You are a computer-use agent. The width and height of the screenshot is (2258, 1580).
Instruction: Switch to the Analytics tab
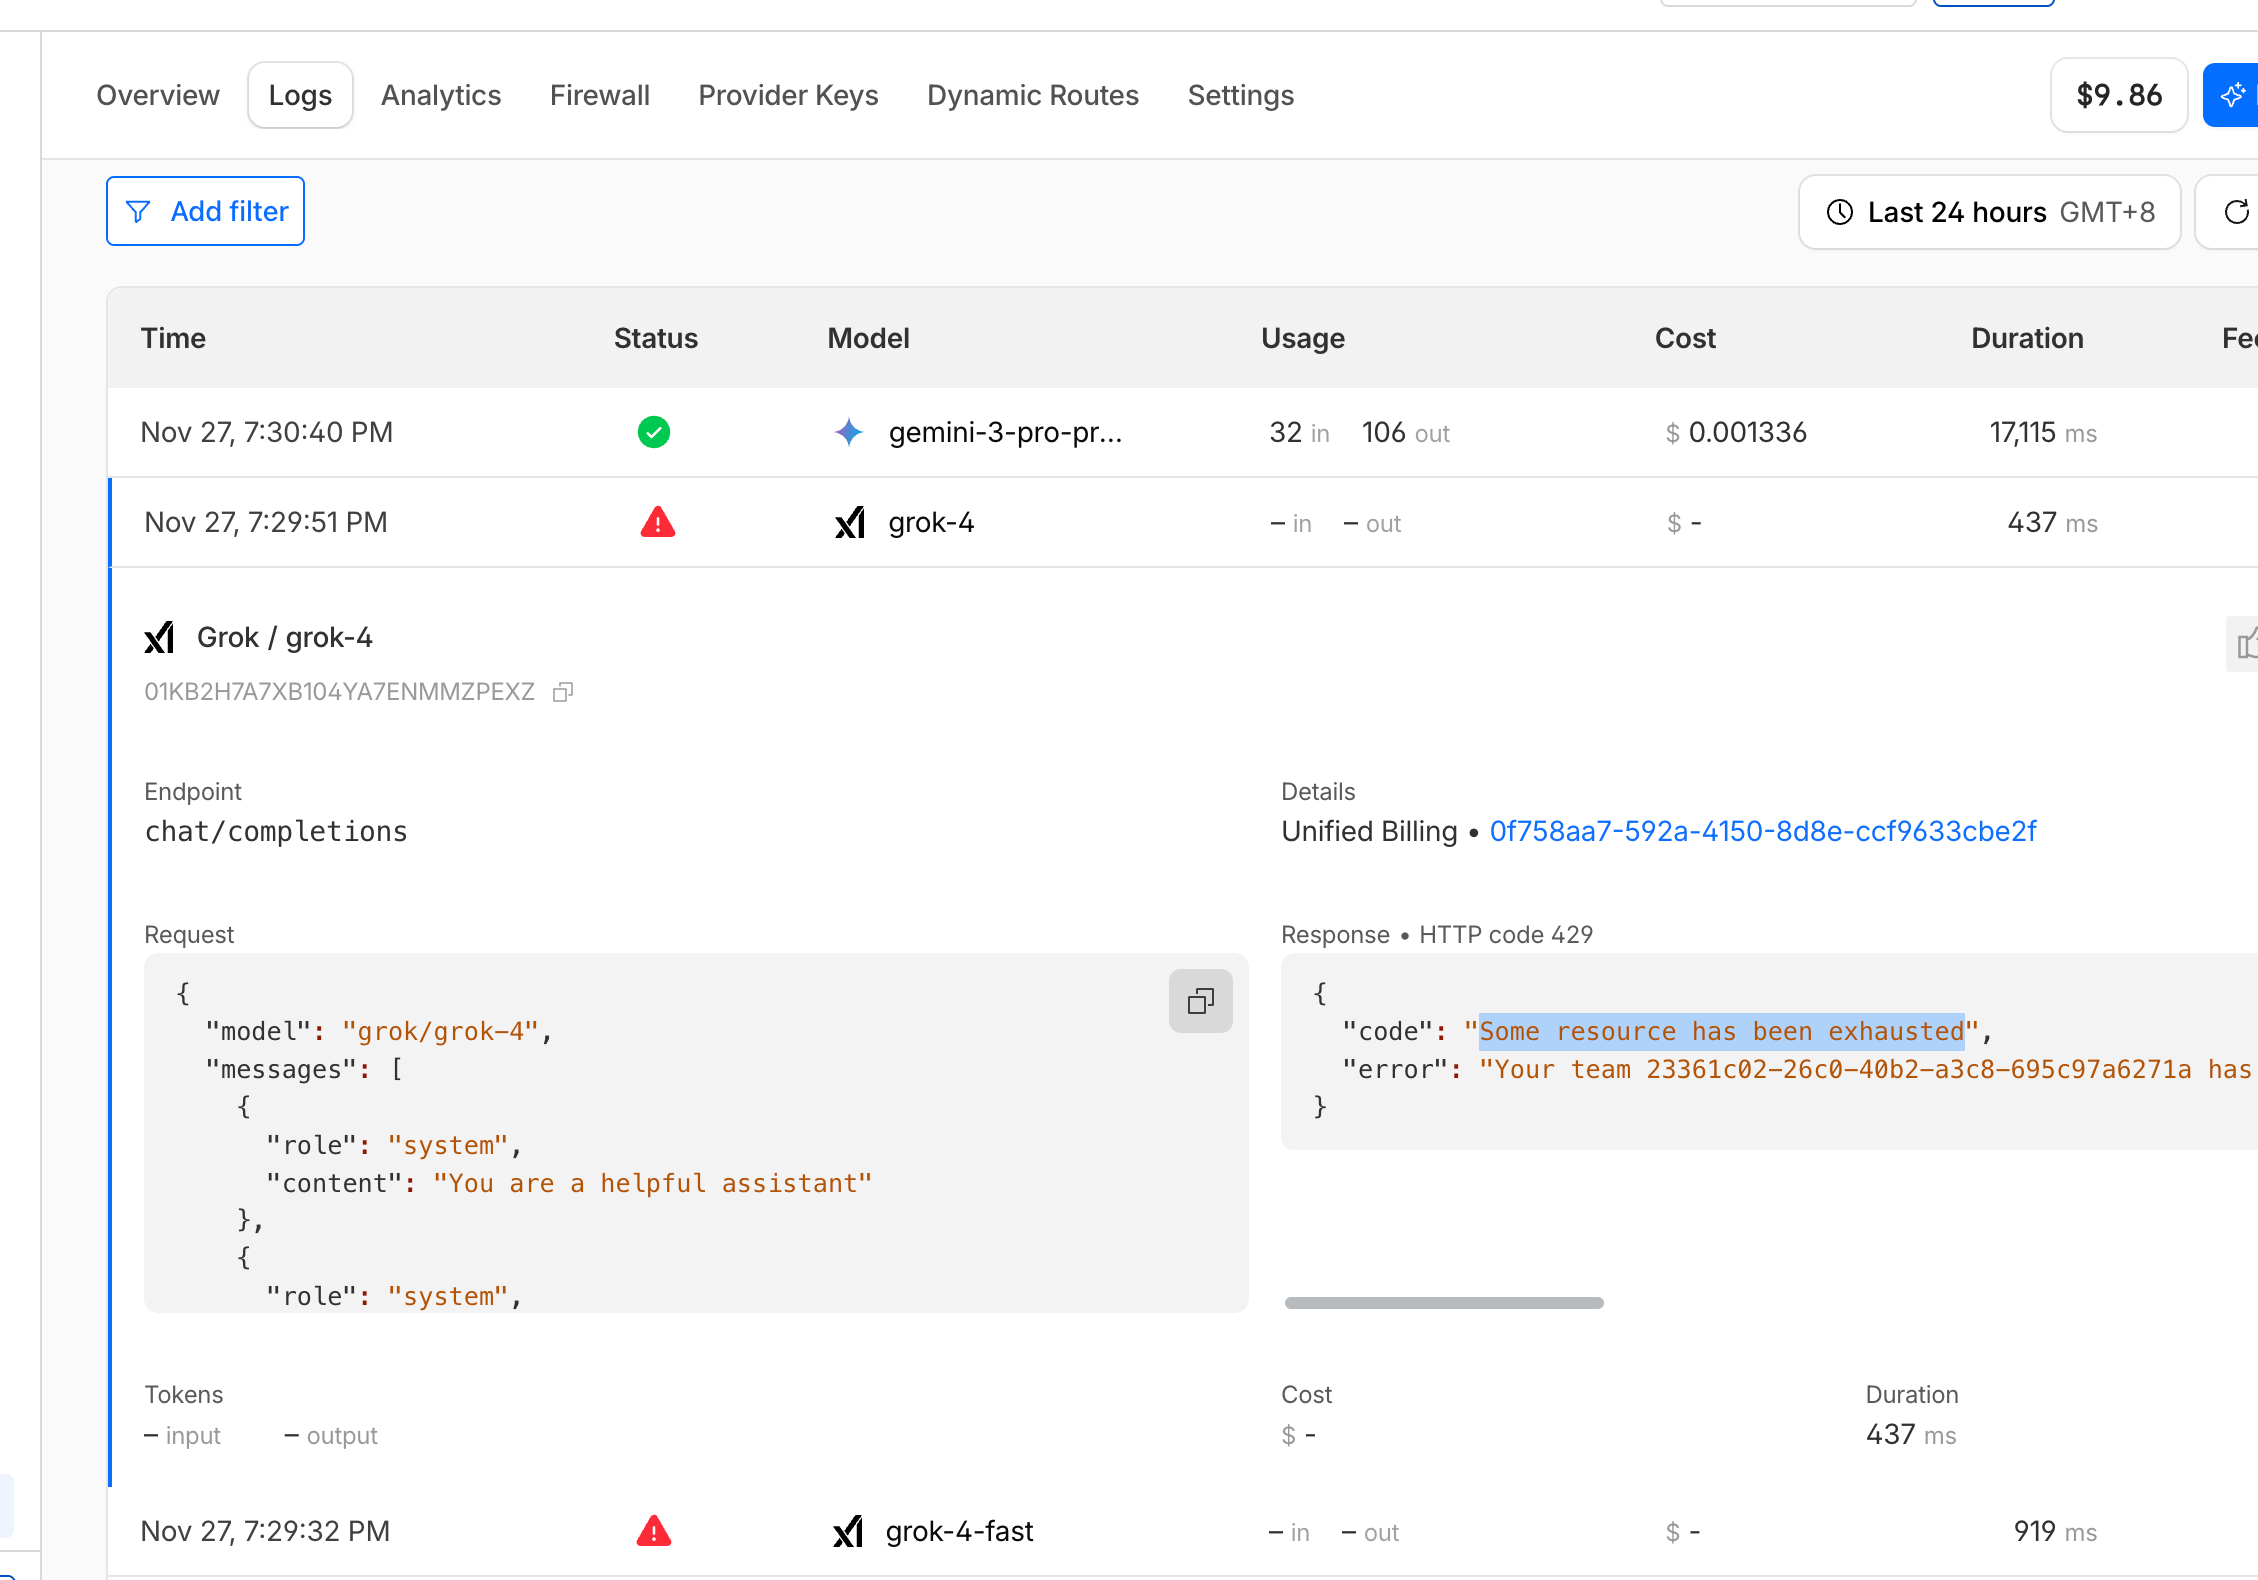[441, 95]
